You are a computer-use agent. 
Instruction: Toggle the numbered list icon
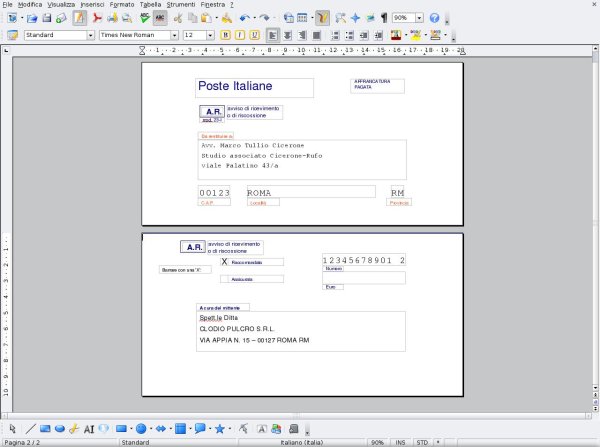(335, 35)
